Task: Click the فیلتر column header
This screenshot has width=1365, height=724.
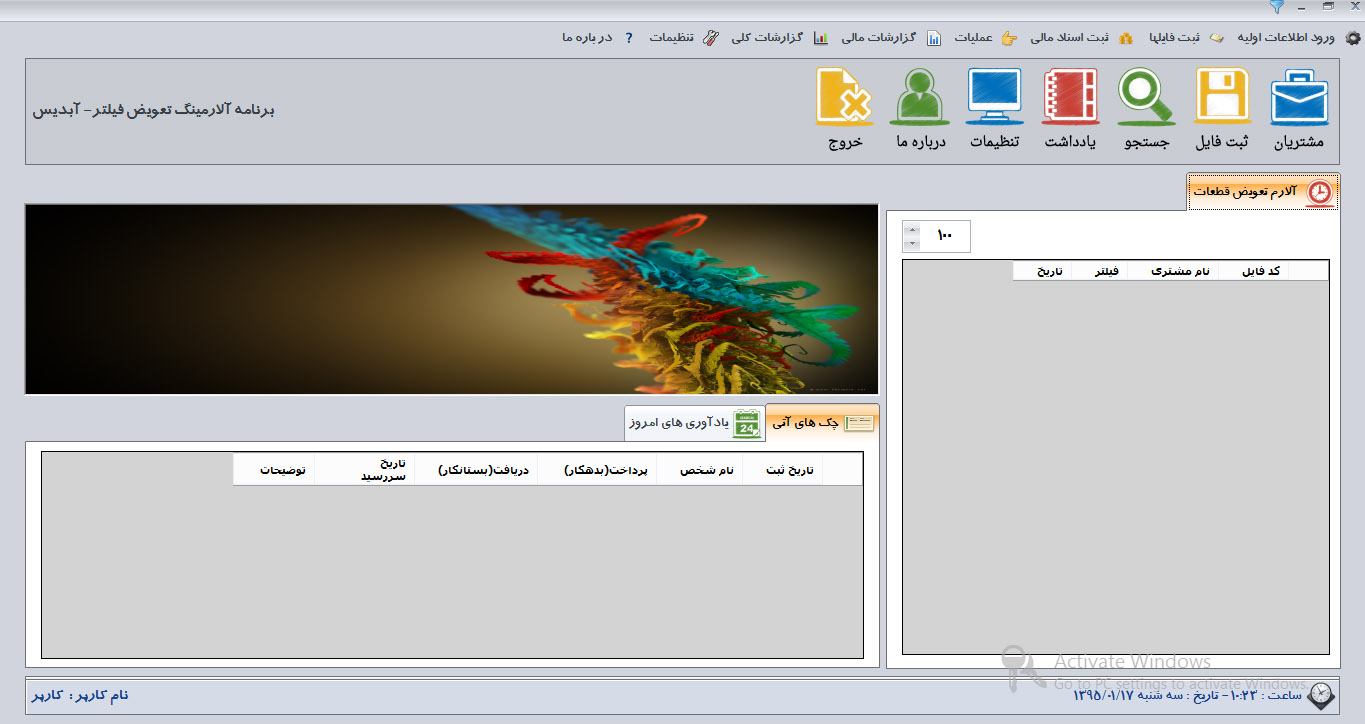Action: pyautogui.click(x=1099, y=271)
